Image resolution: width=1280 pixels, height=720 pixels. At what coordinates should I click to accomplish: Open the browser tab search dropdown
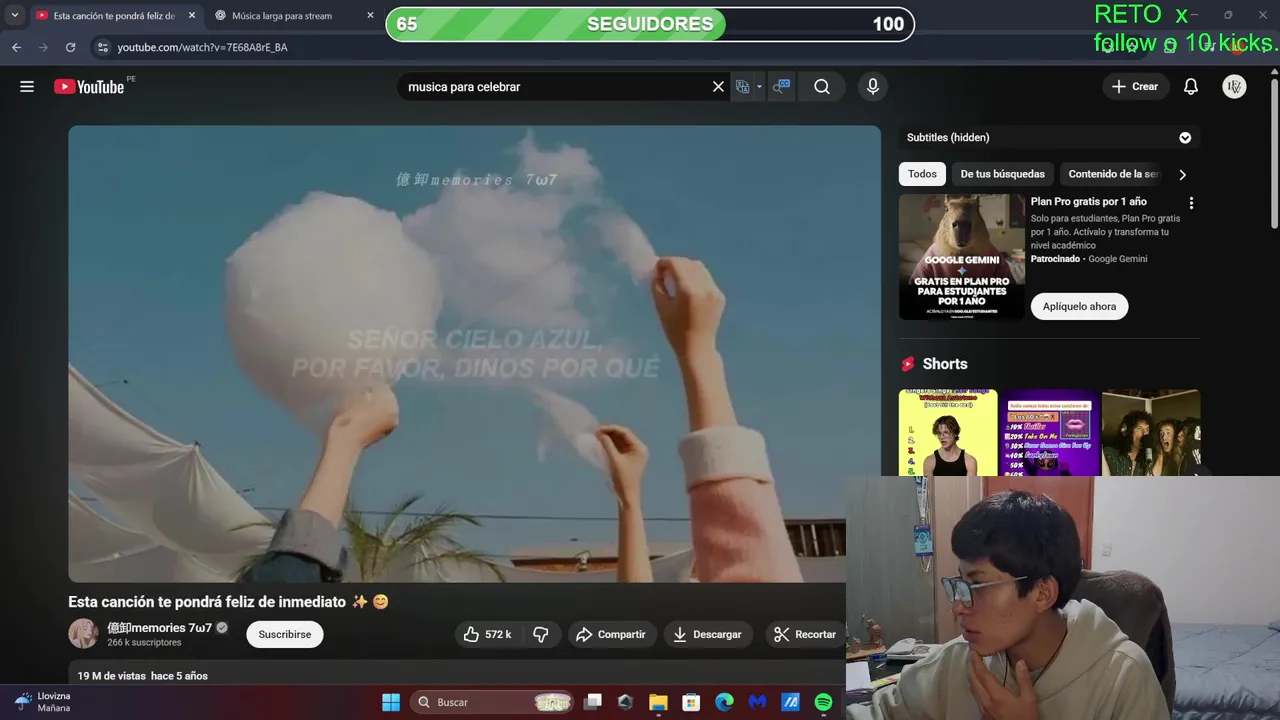pyautogui.click(x=14, y=16)
